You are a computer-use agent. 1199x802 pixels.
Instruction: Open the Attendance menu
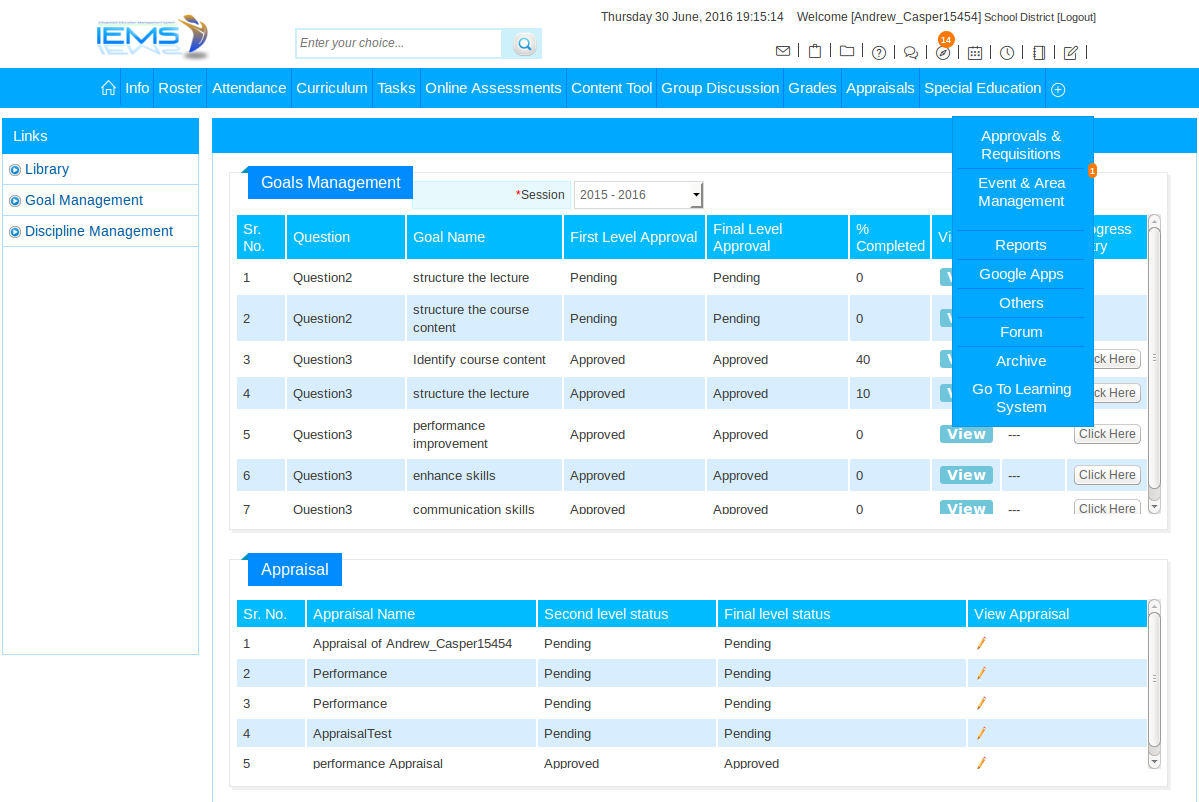(x=249, y=88)
